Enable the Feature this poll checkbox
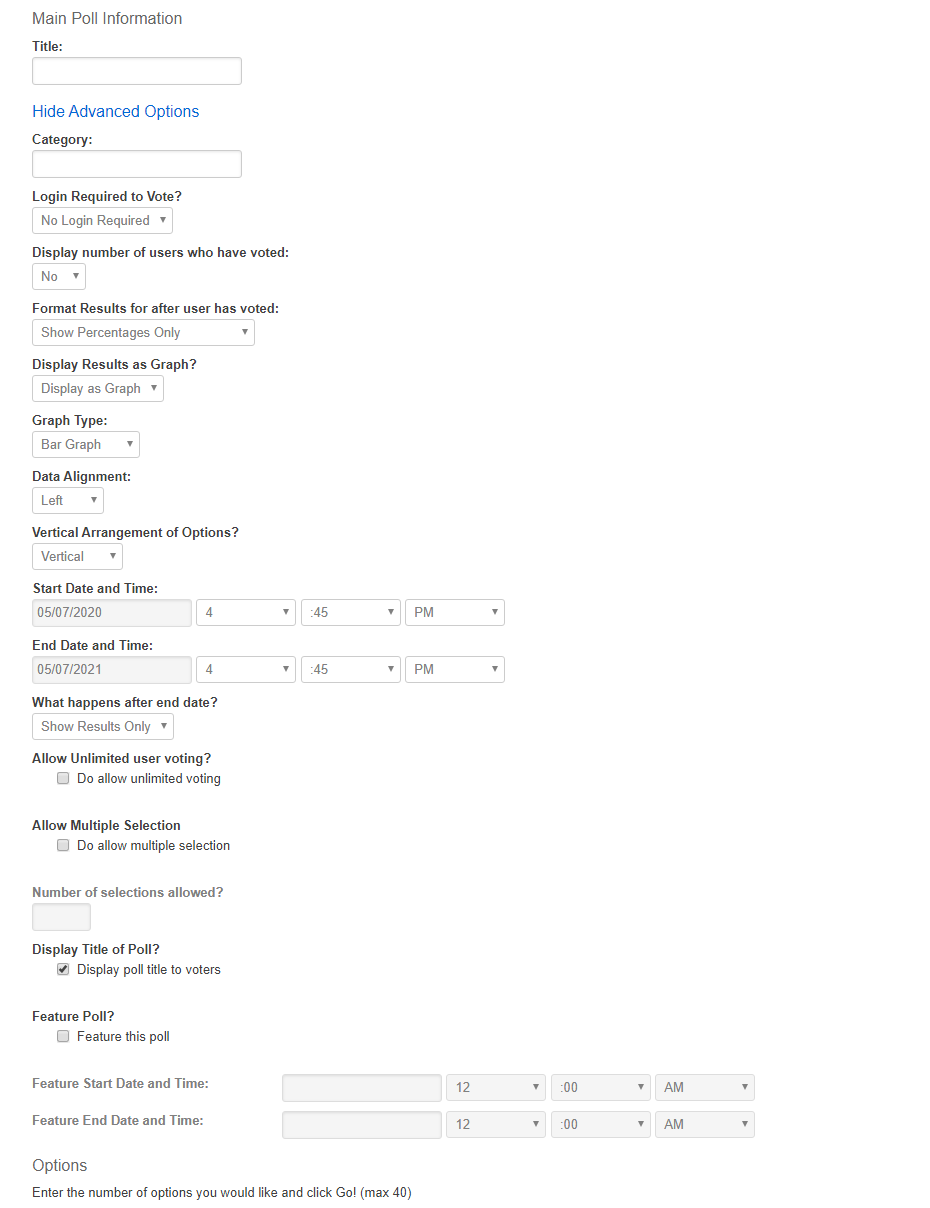Screen dimensions: 930x1208 [63, 1036]
